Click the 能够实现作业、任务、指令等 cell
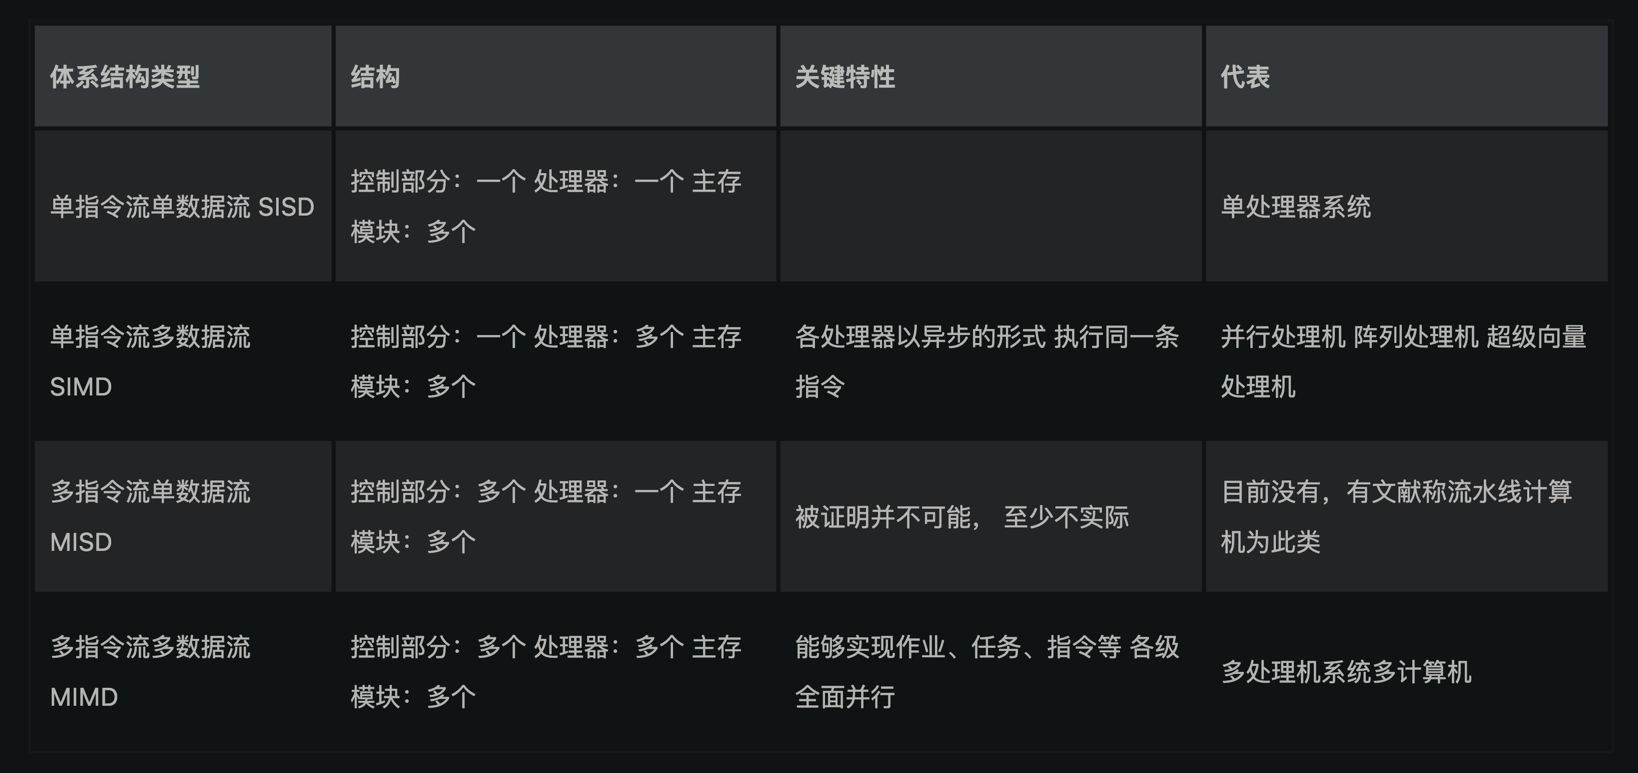 click(x=986, y=671)
